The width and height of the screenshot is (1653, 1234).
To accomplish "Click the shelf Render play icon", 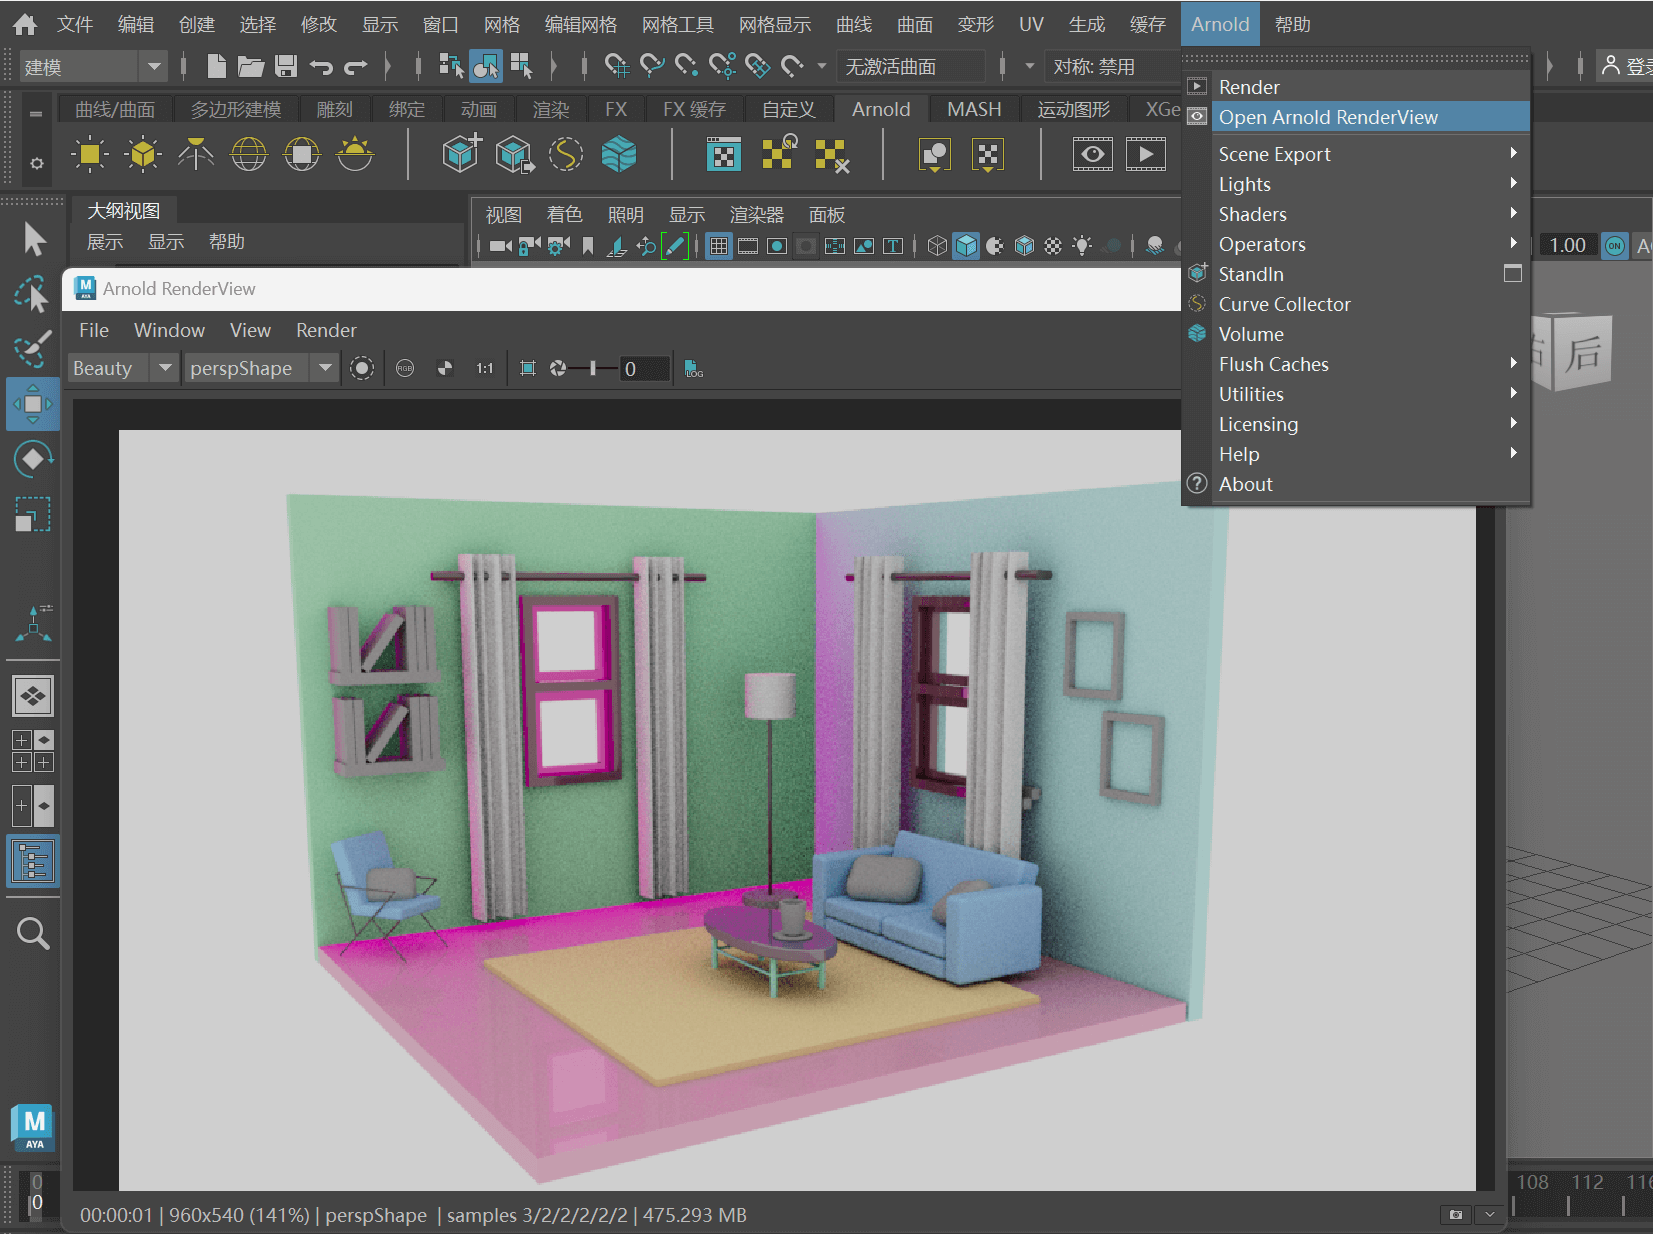I will [x=1146, y=154].
